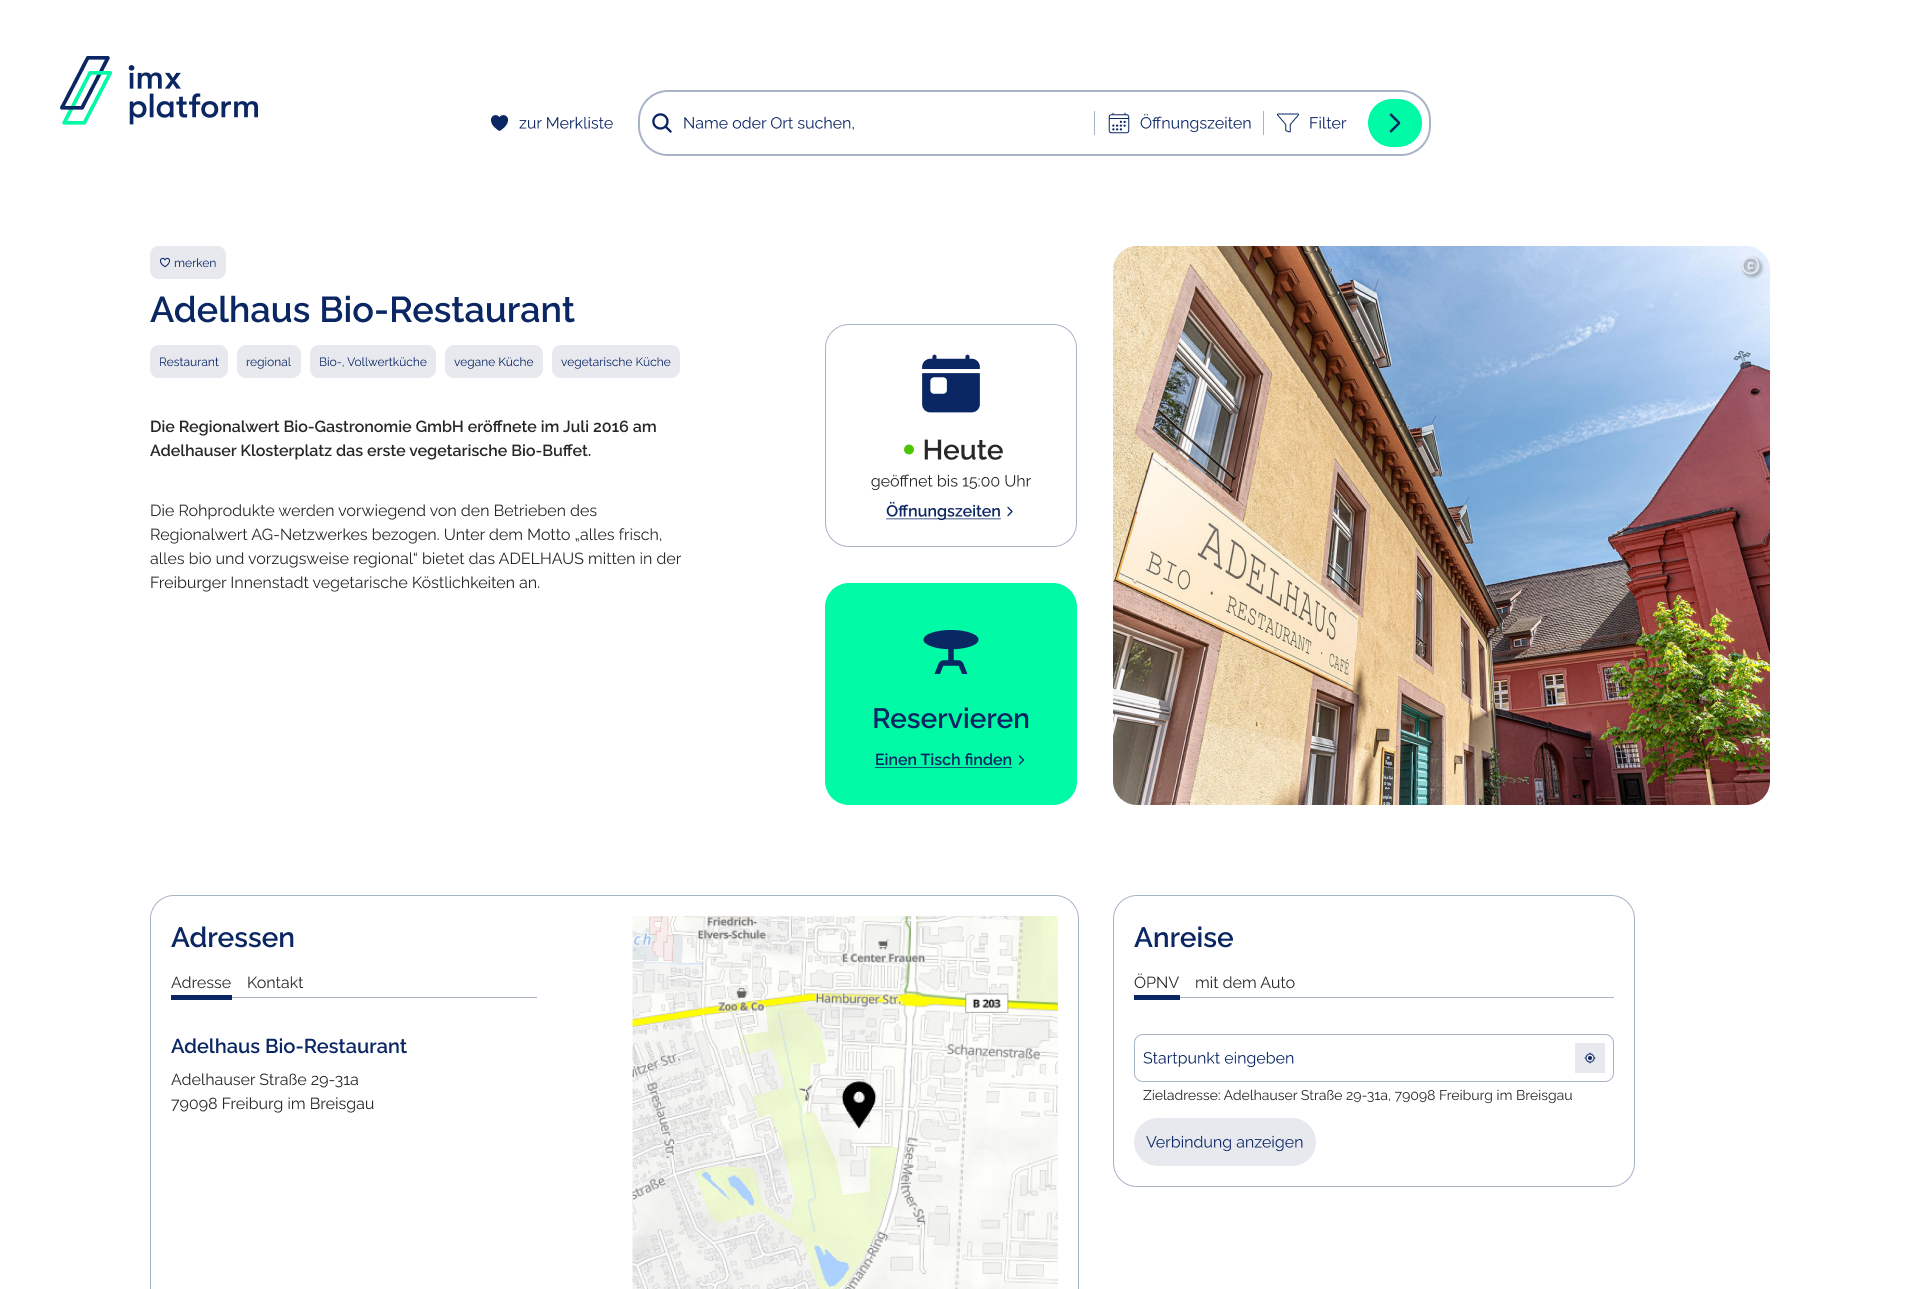Use current location icon in Startpunkt field
The height and width of the screenshot is (1289, 1920).
1590,1058
